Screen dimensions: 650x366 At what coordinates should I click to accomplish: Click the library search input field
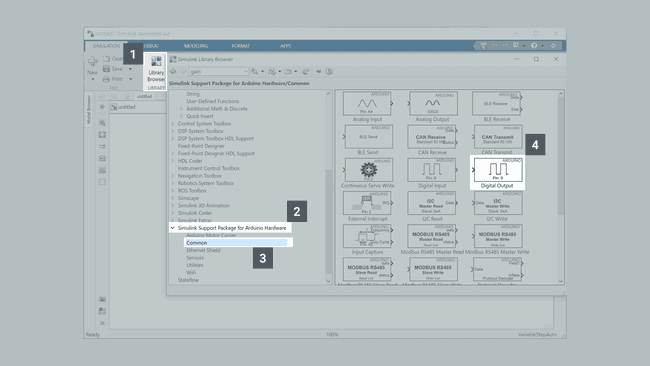click(216, 71)
